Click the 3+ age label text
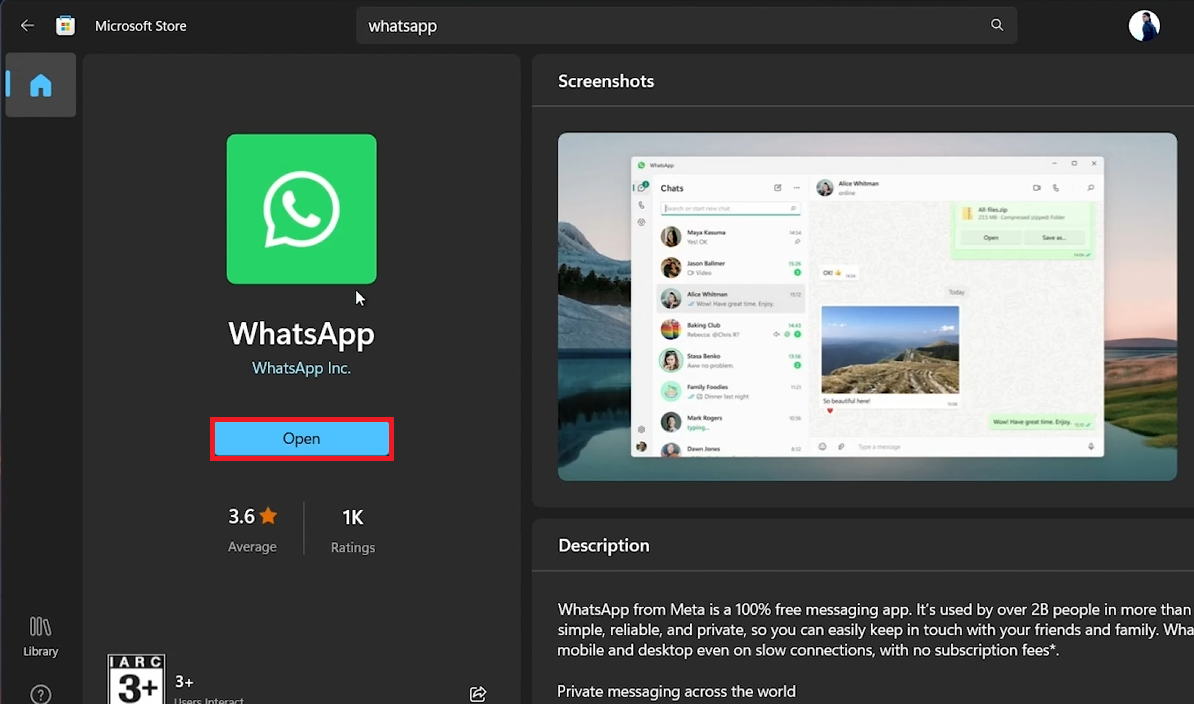 coord(184,682)
